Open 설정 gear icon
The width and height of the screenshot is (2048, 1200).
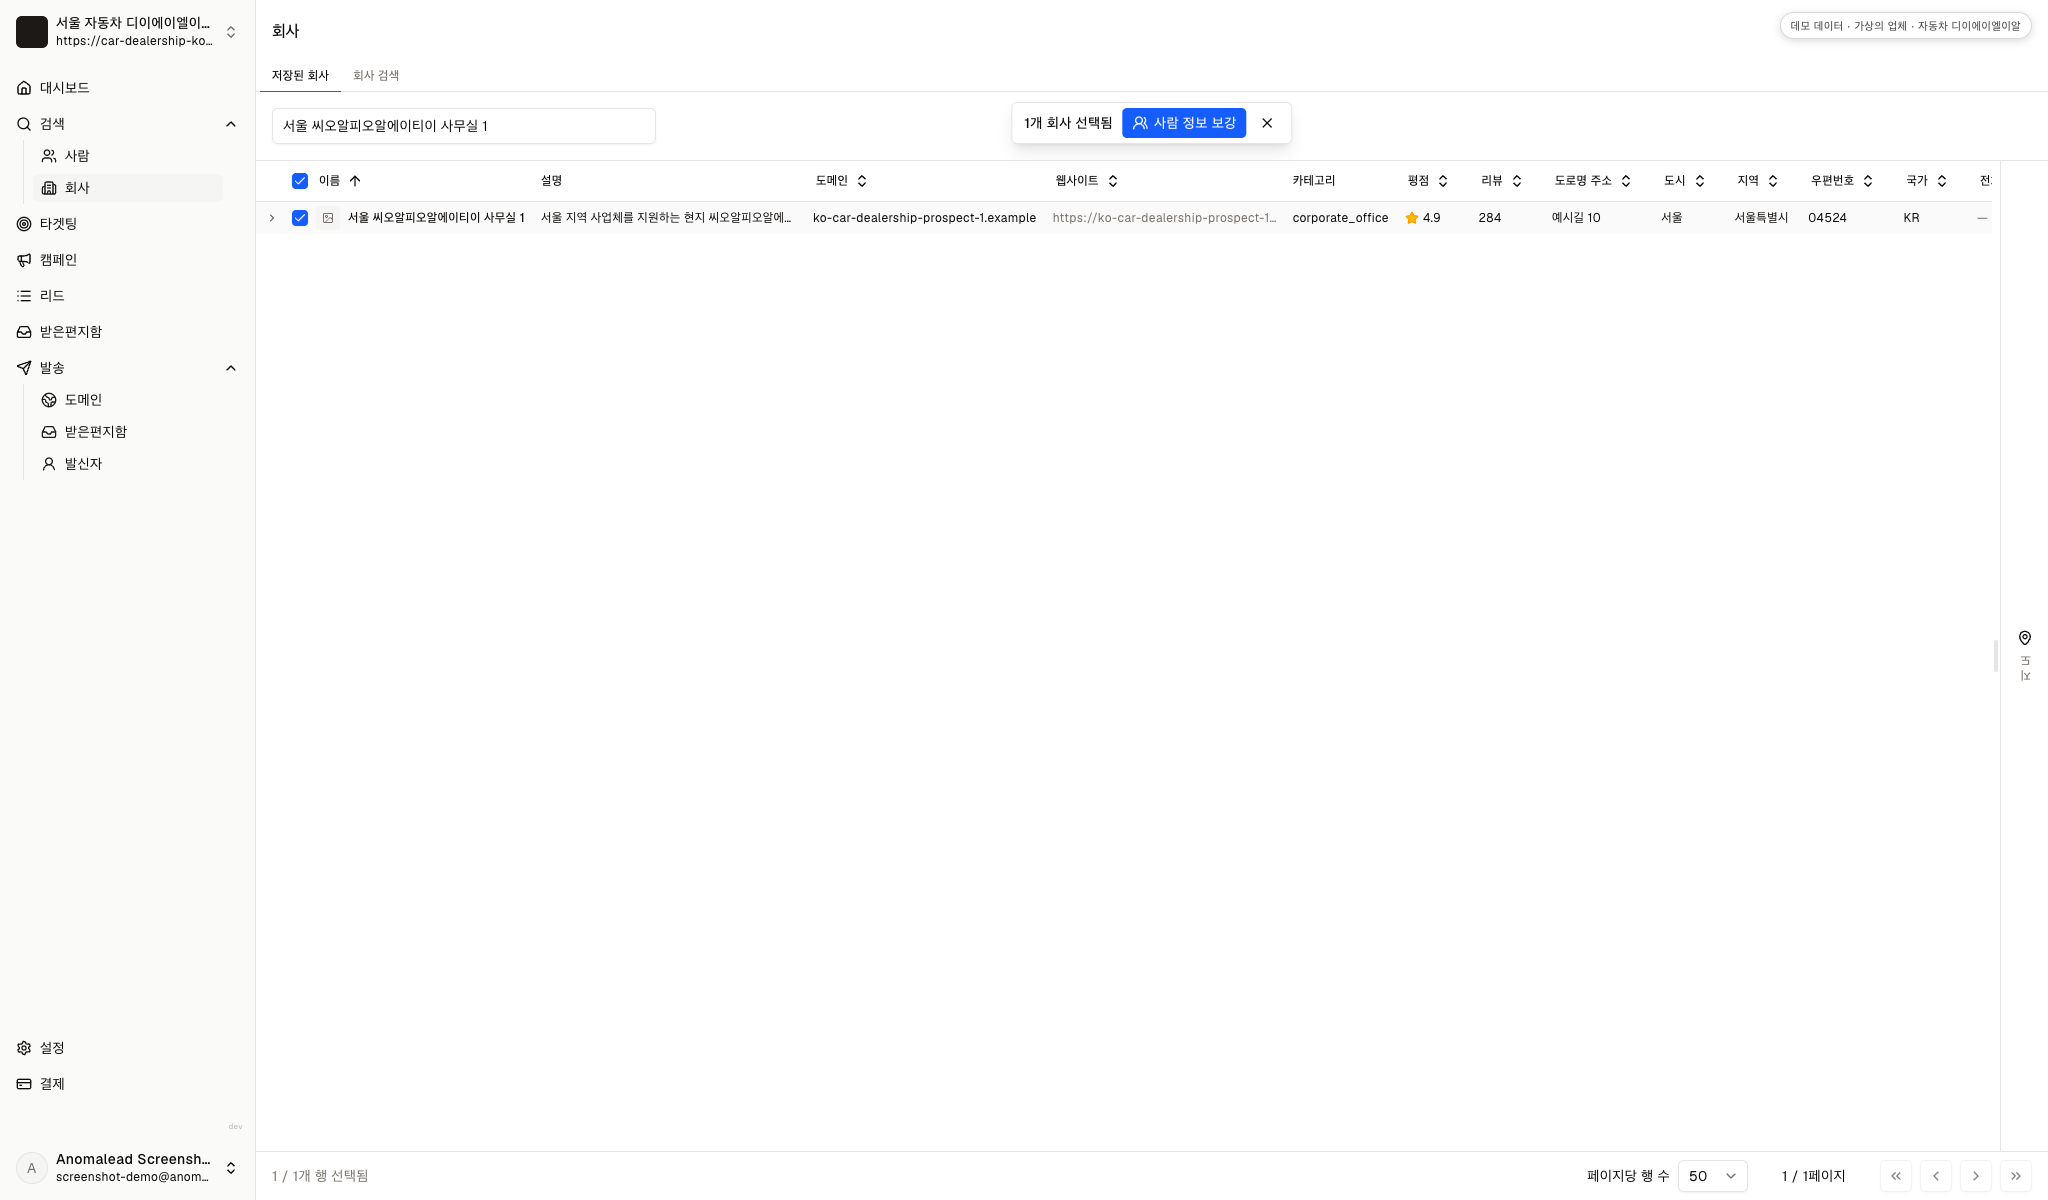tap(24, 1048)
